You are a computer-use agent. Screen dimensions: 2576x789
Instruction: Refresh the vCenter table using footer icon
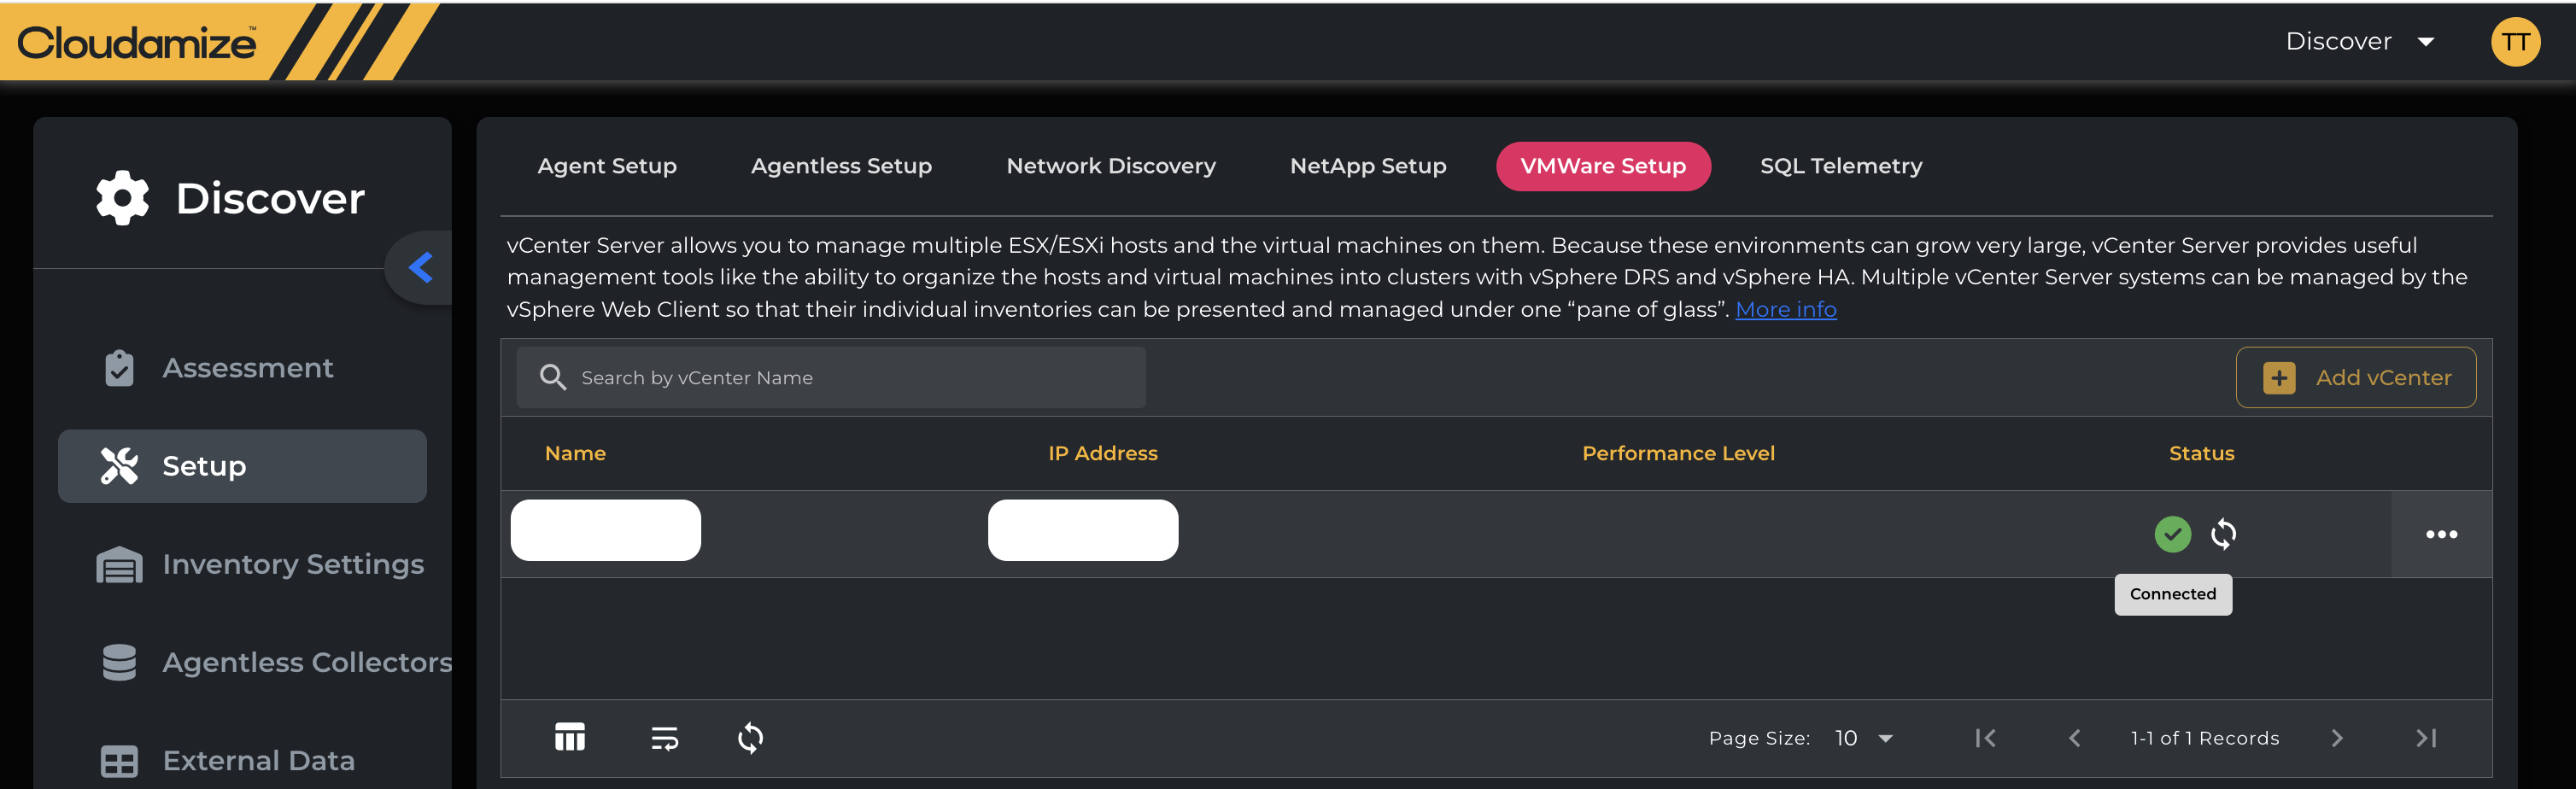click(x=750, y=738)
